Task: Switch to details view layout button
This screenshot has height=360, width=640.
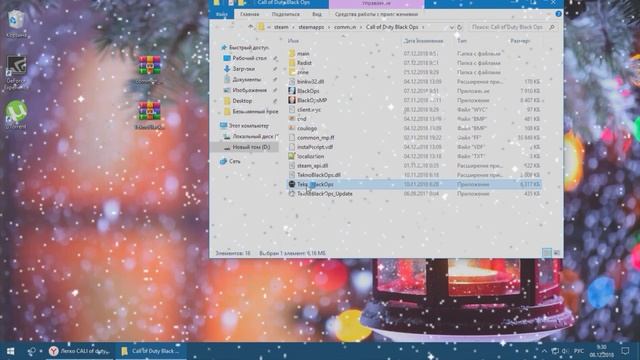Action: (547, 253)
